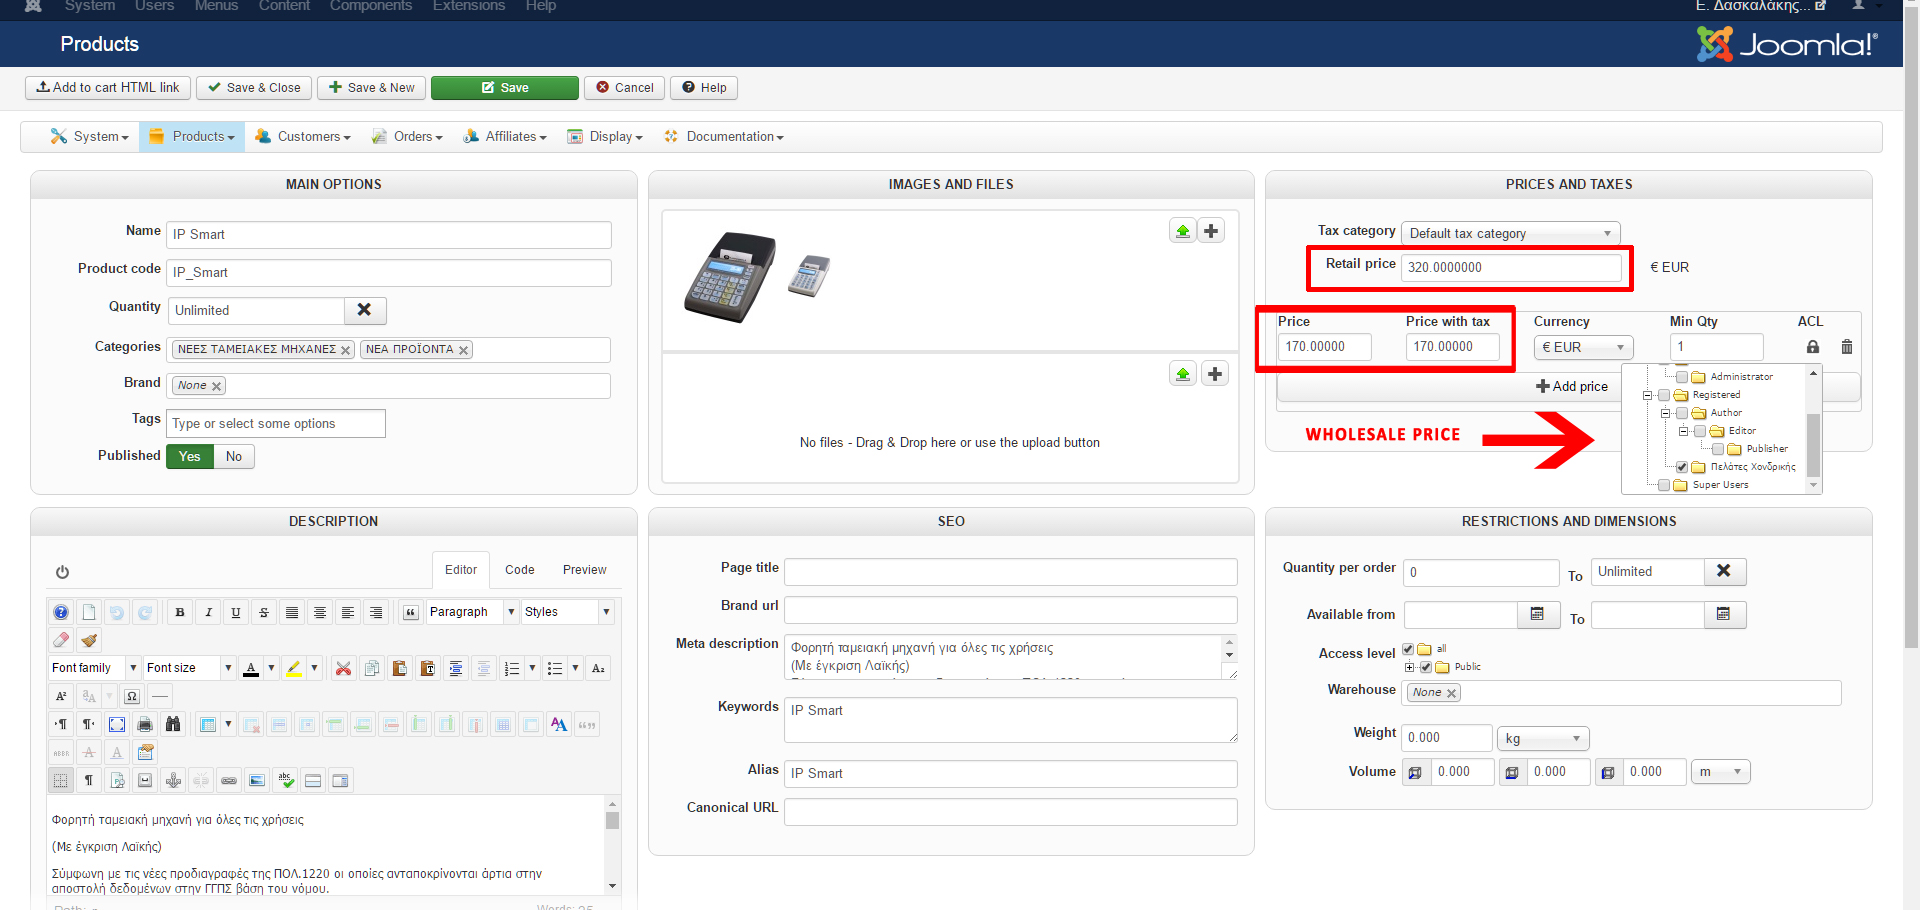Delete the price row with the trash icon

[x=1847, y=347]
